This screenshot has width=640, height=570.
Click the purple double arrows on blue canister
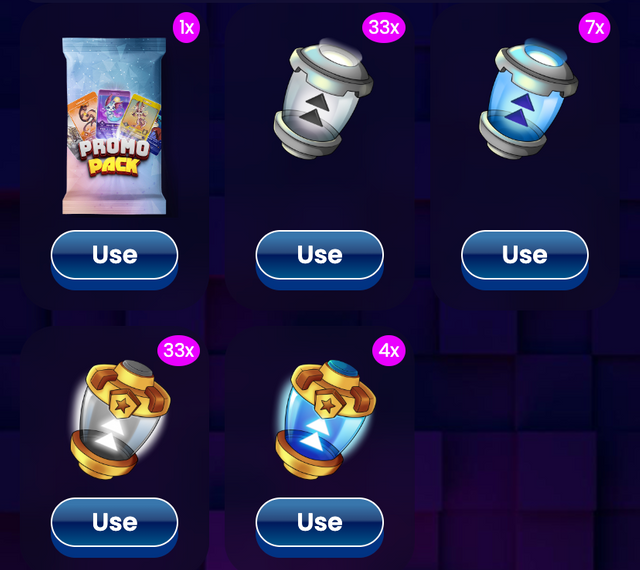(519, 110)
